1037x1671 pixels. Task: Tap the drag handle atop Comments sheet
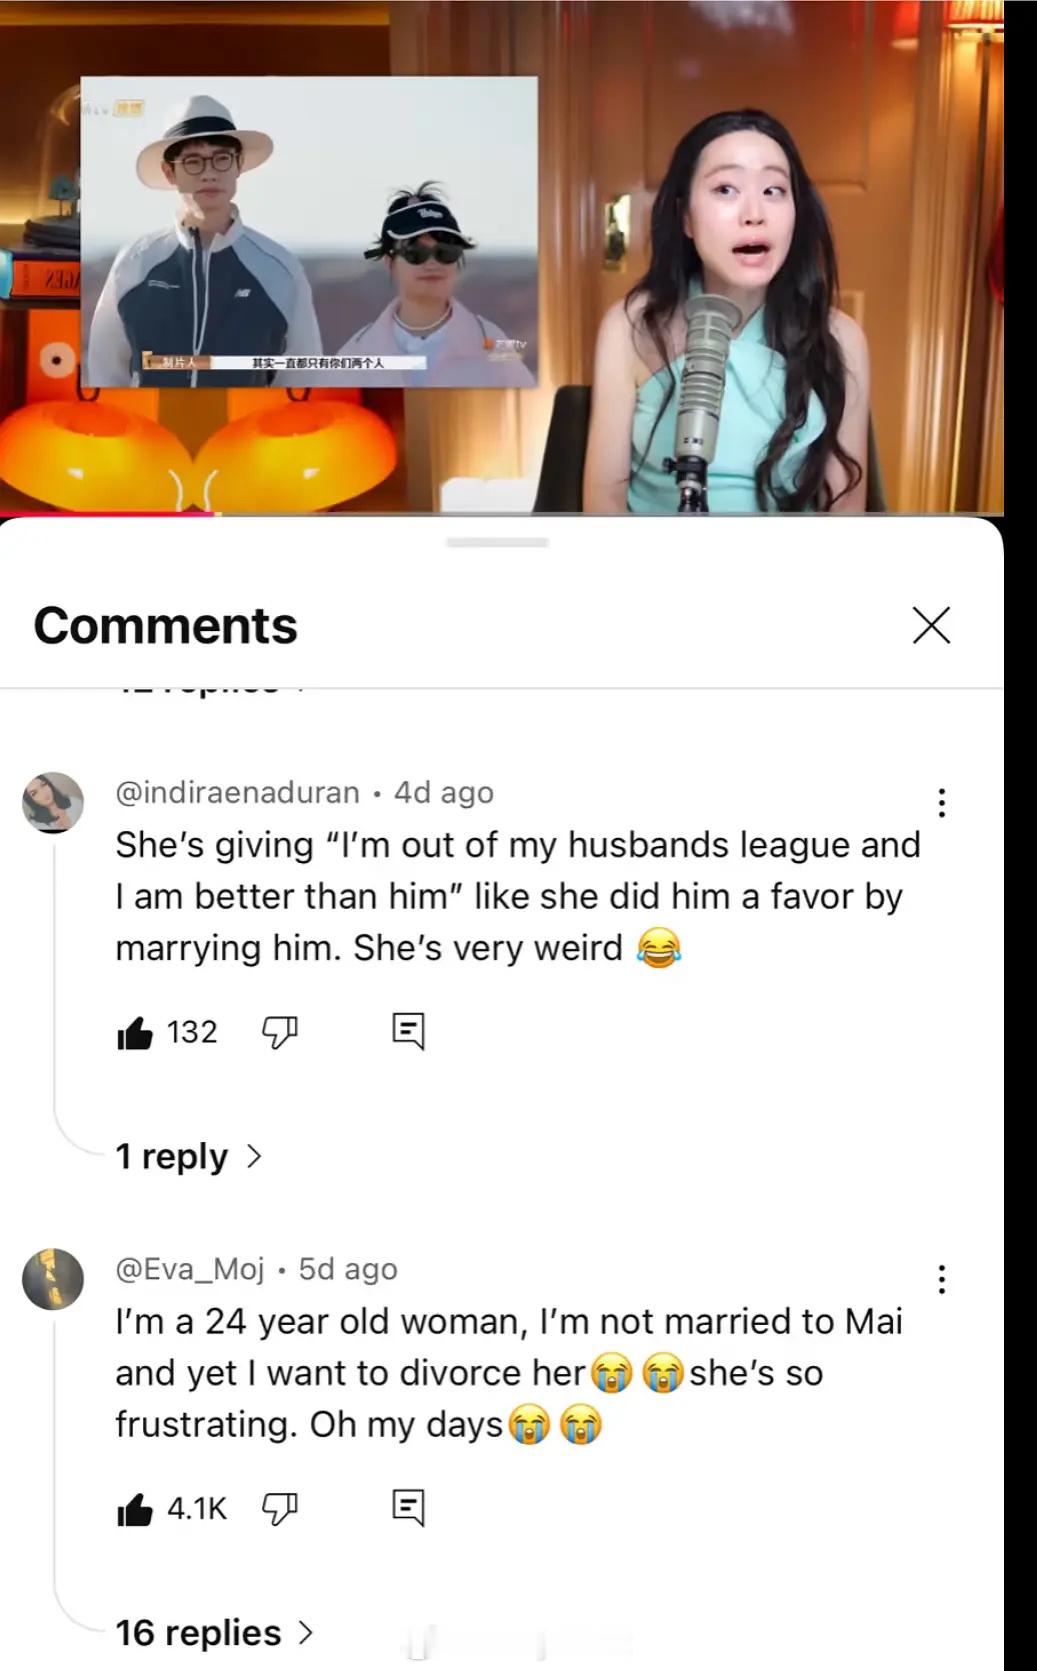tap(498, 542)
